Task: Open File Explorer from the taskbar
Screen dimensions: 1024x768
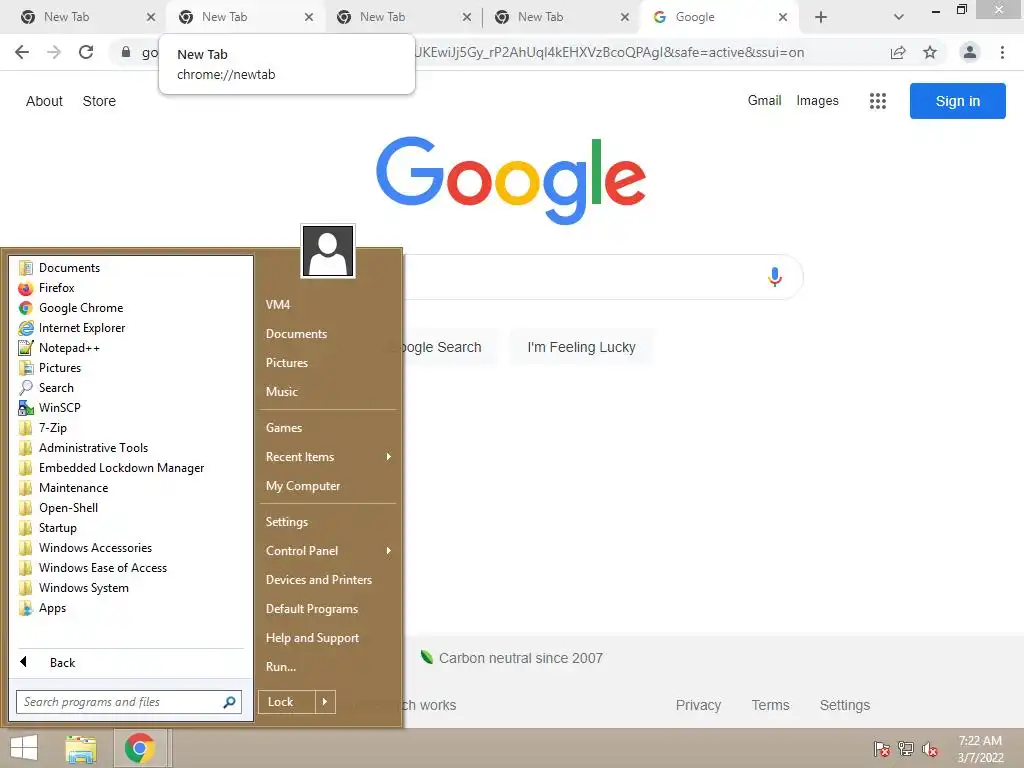Action: (81, 748)
